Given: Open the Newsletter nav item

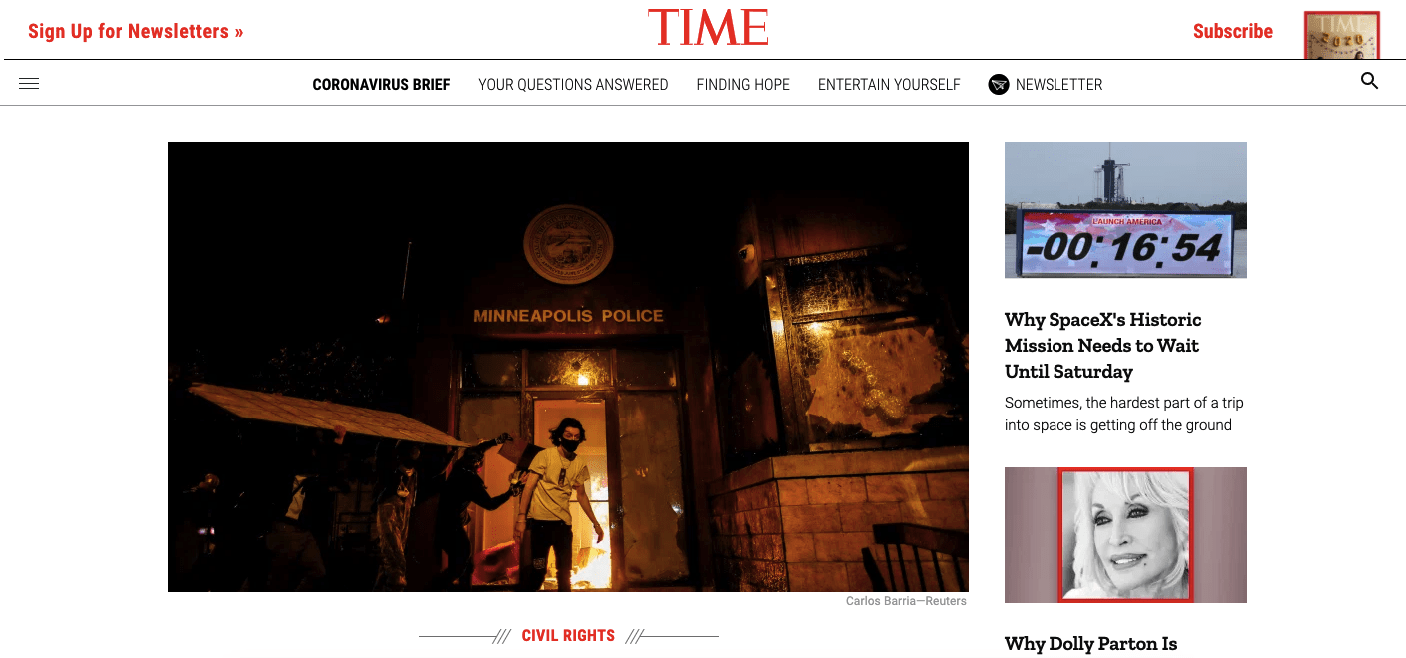Looking at the screenshot, I should 1059,85.
